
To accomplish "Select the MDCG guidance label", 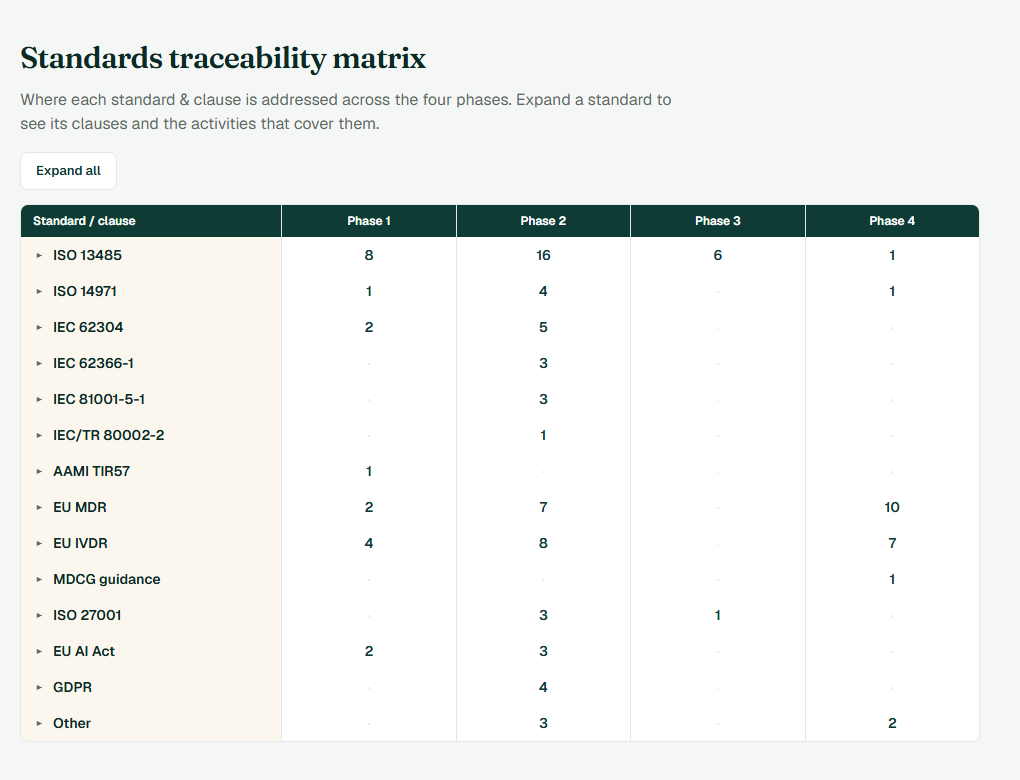I will (x=107, y=579).
